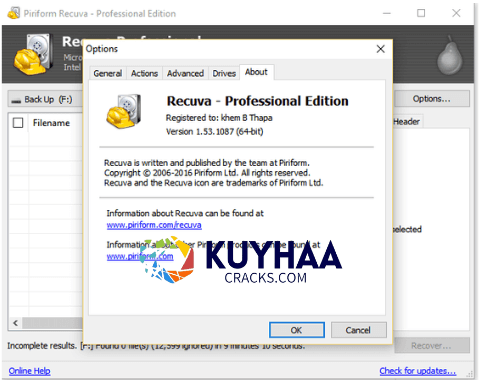Click the 'Registered to: khem B Thapa' text
This screenshot has width=480, height=386.
(219, 118)
